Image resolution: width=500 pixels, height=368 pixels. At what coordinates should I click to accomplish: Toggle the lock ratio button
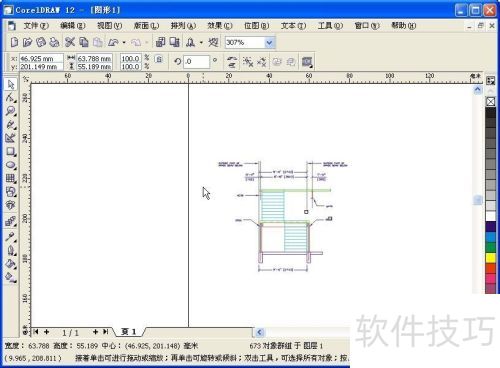point(159,59)
